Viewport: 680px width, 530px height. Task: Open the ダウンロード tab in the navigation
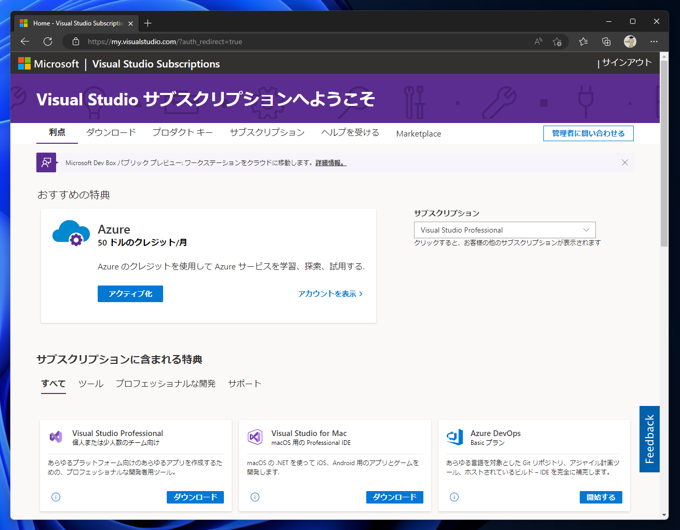(x=111, y=133)
